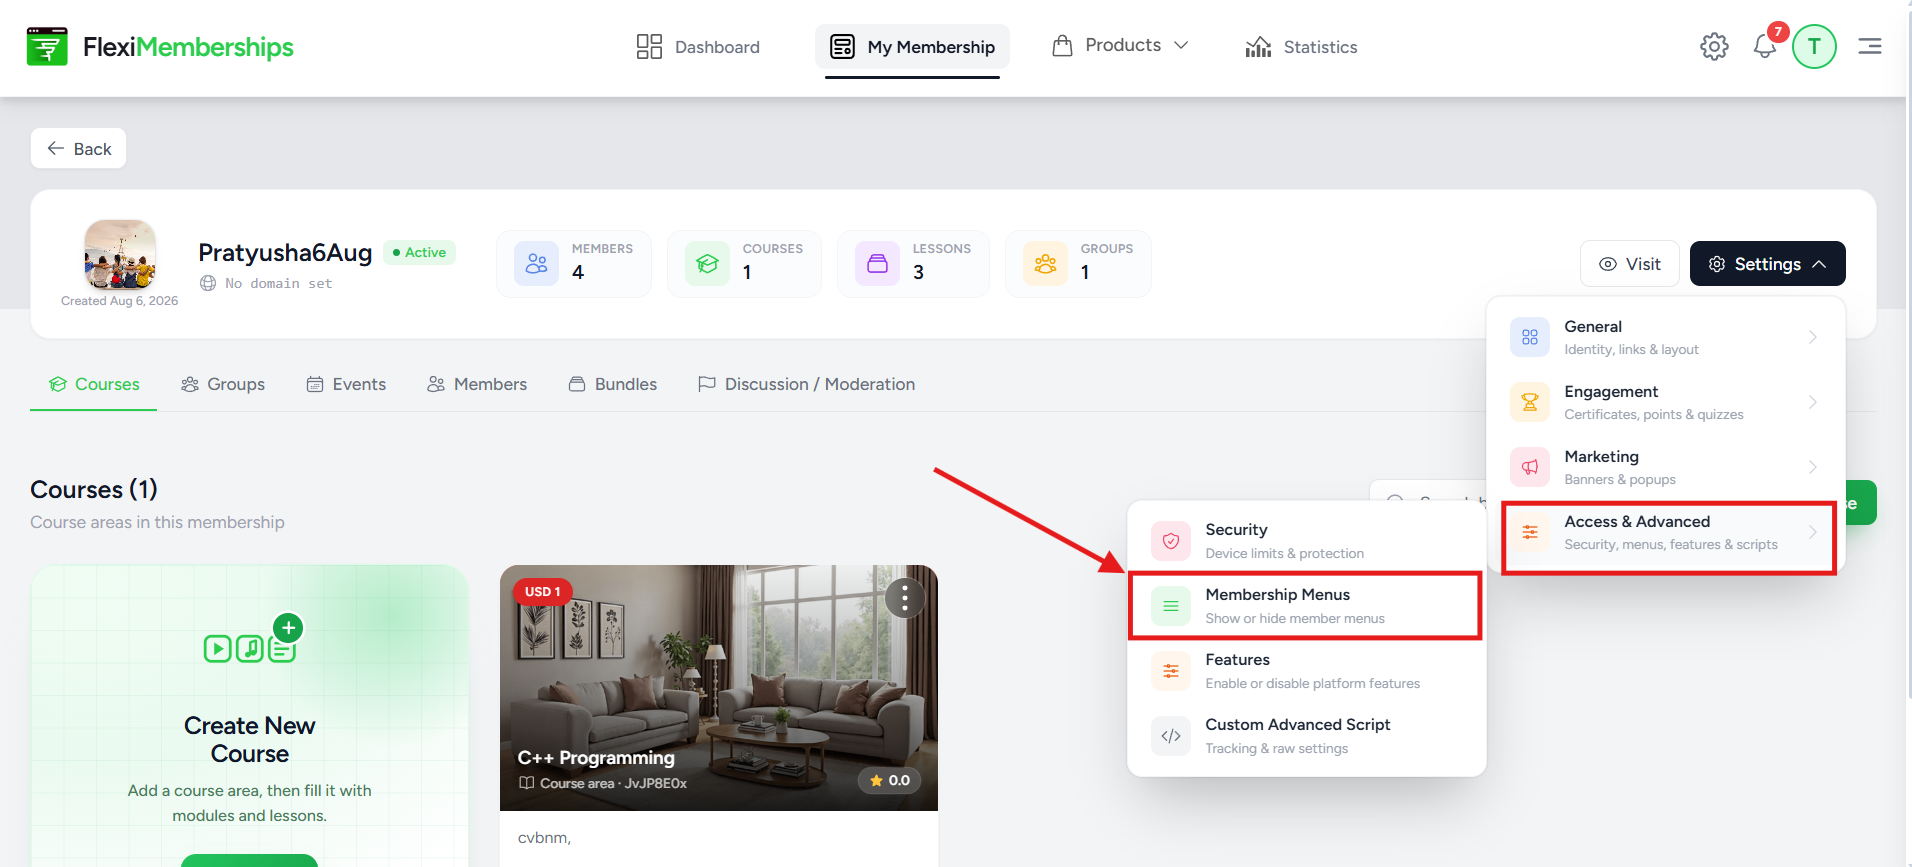Image resolution: width=1912 pixels, height=867 pixels.
Task: Expand the Products dropdown in navigation
Action: coord(1121,46)
